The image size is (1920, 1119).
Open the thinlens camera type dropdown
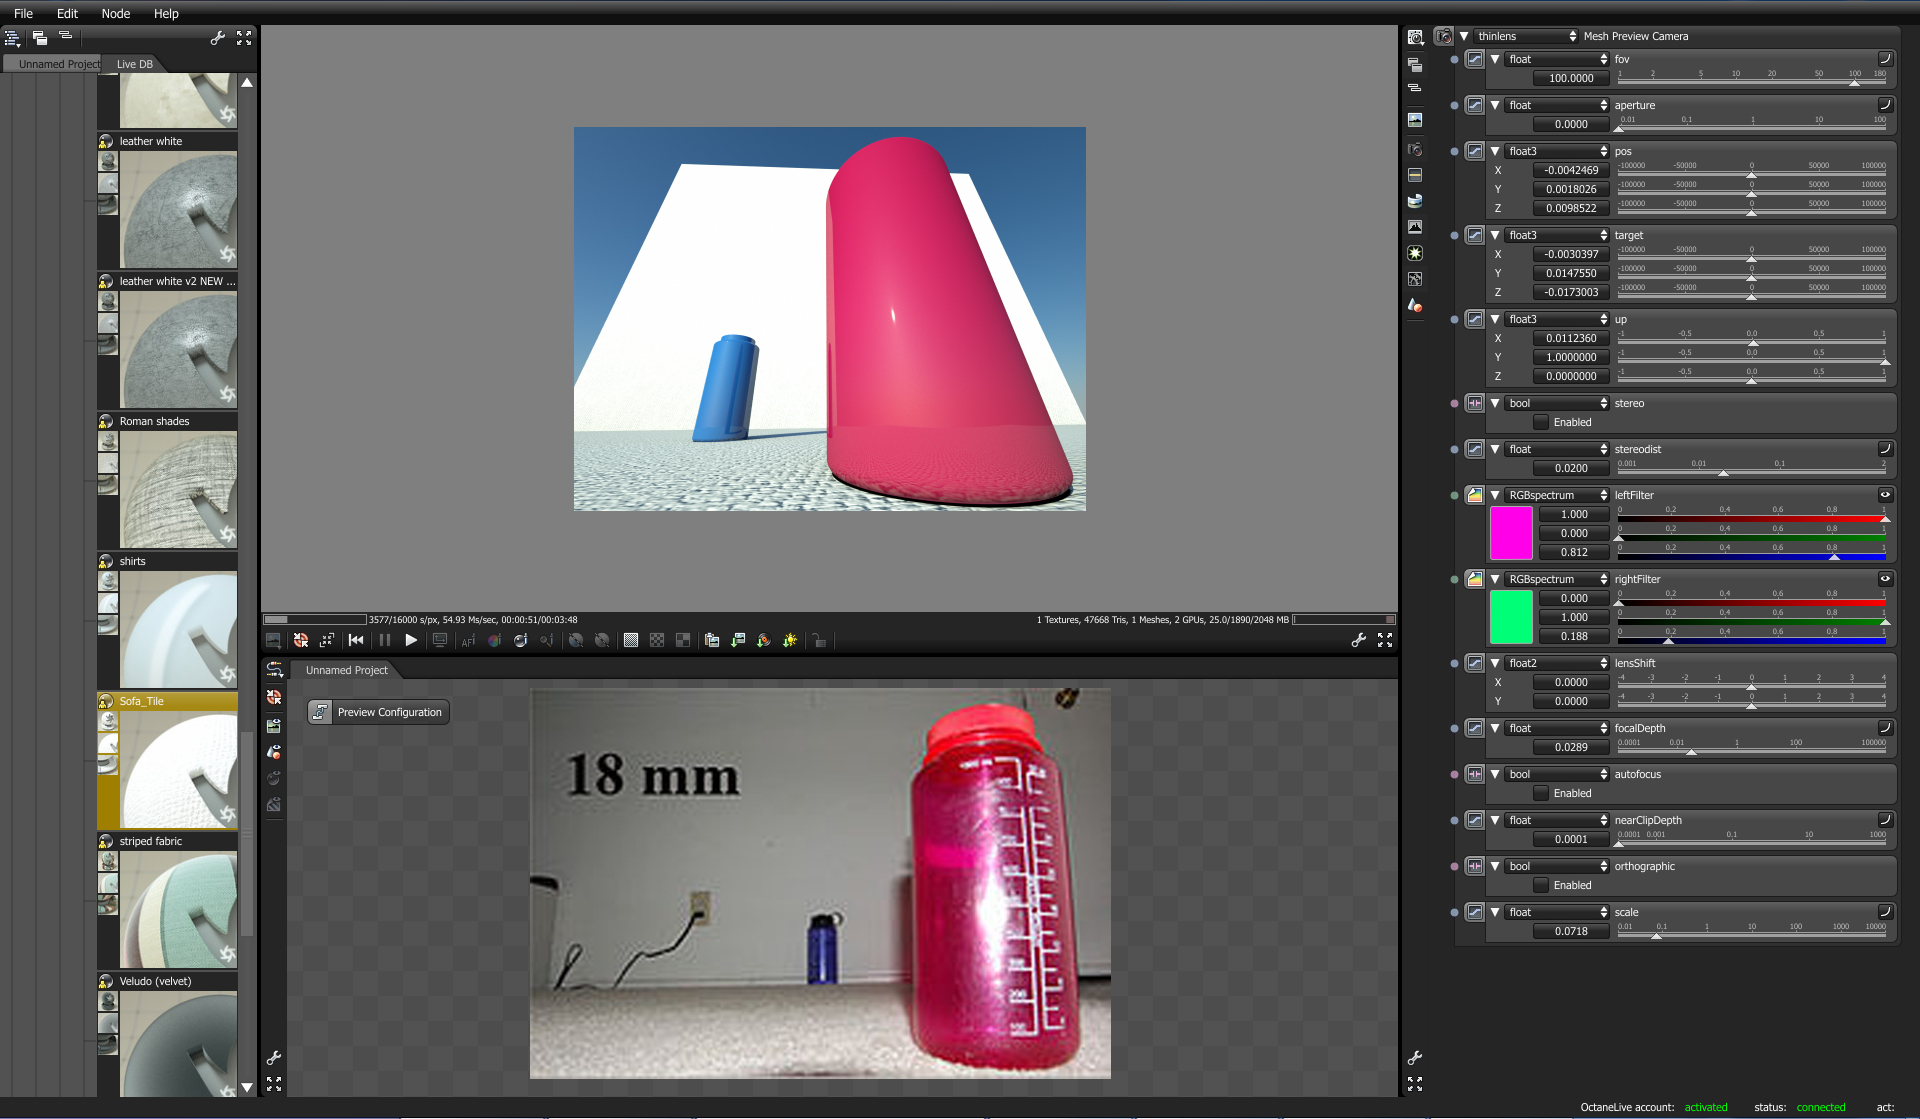[1526, 36]
